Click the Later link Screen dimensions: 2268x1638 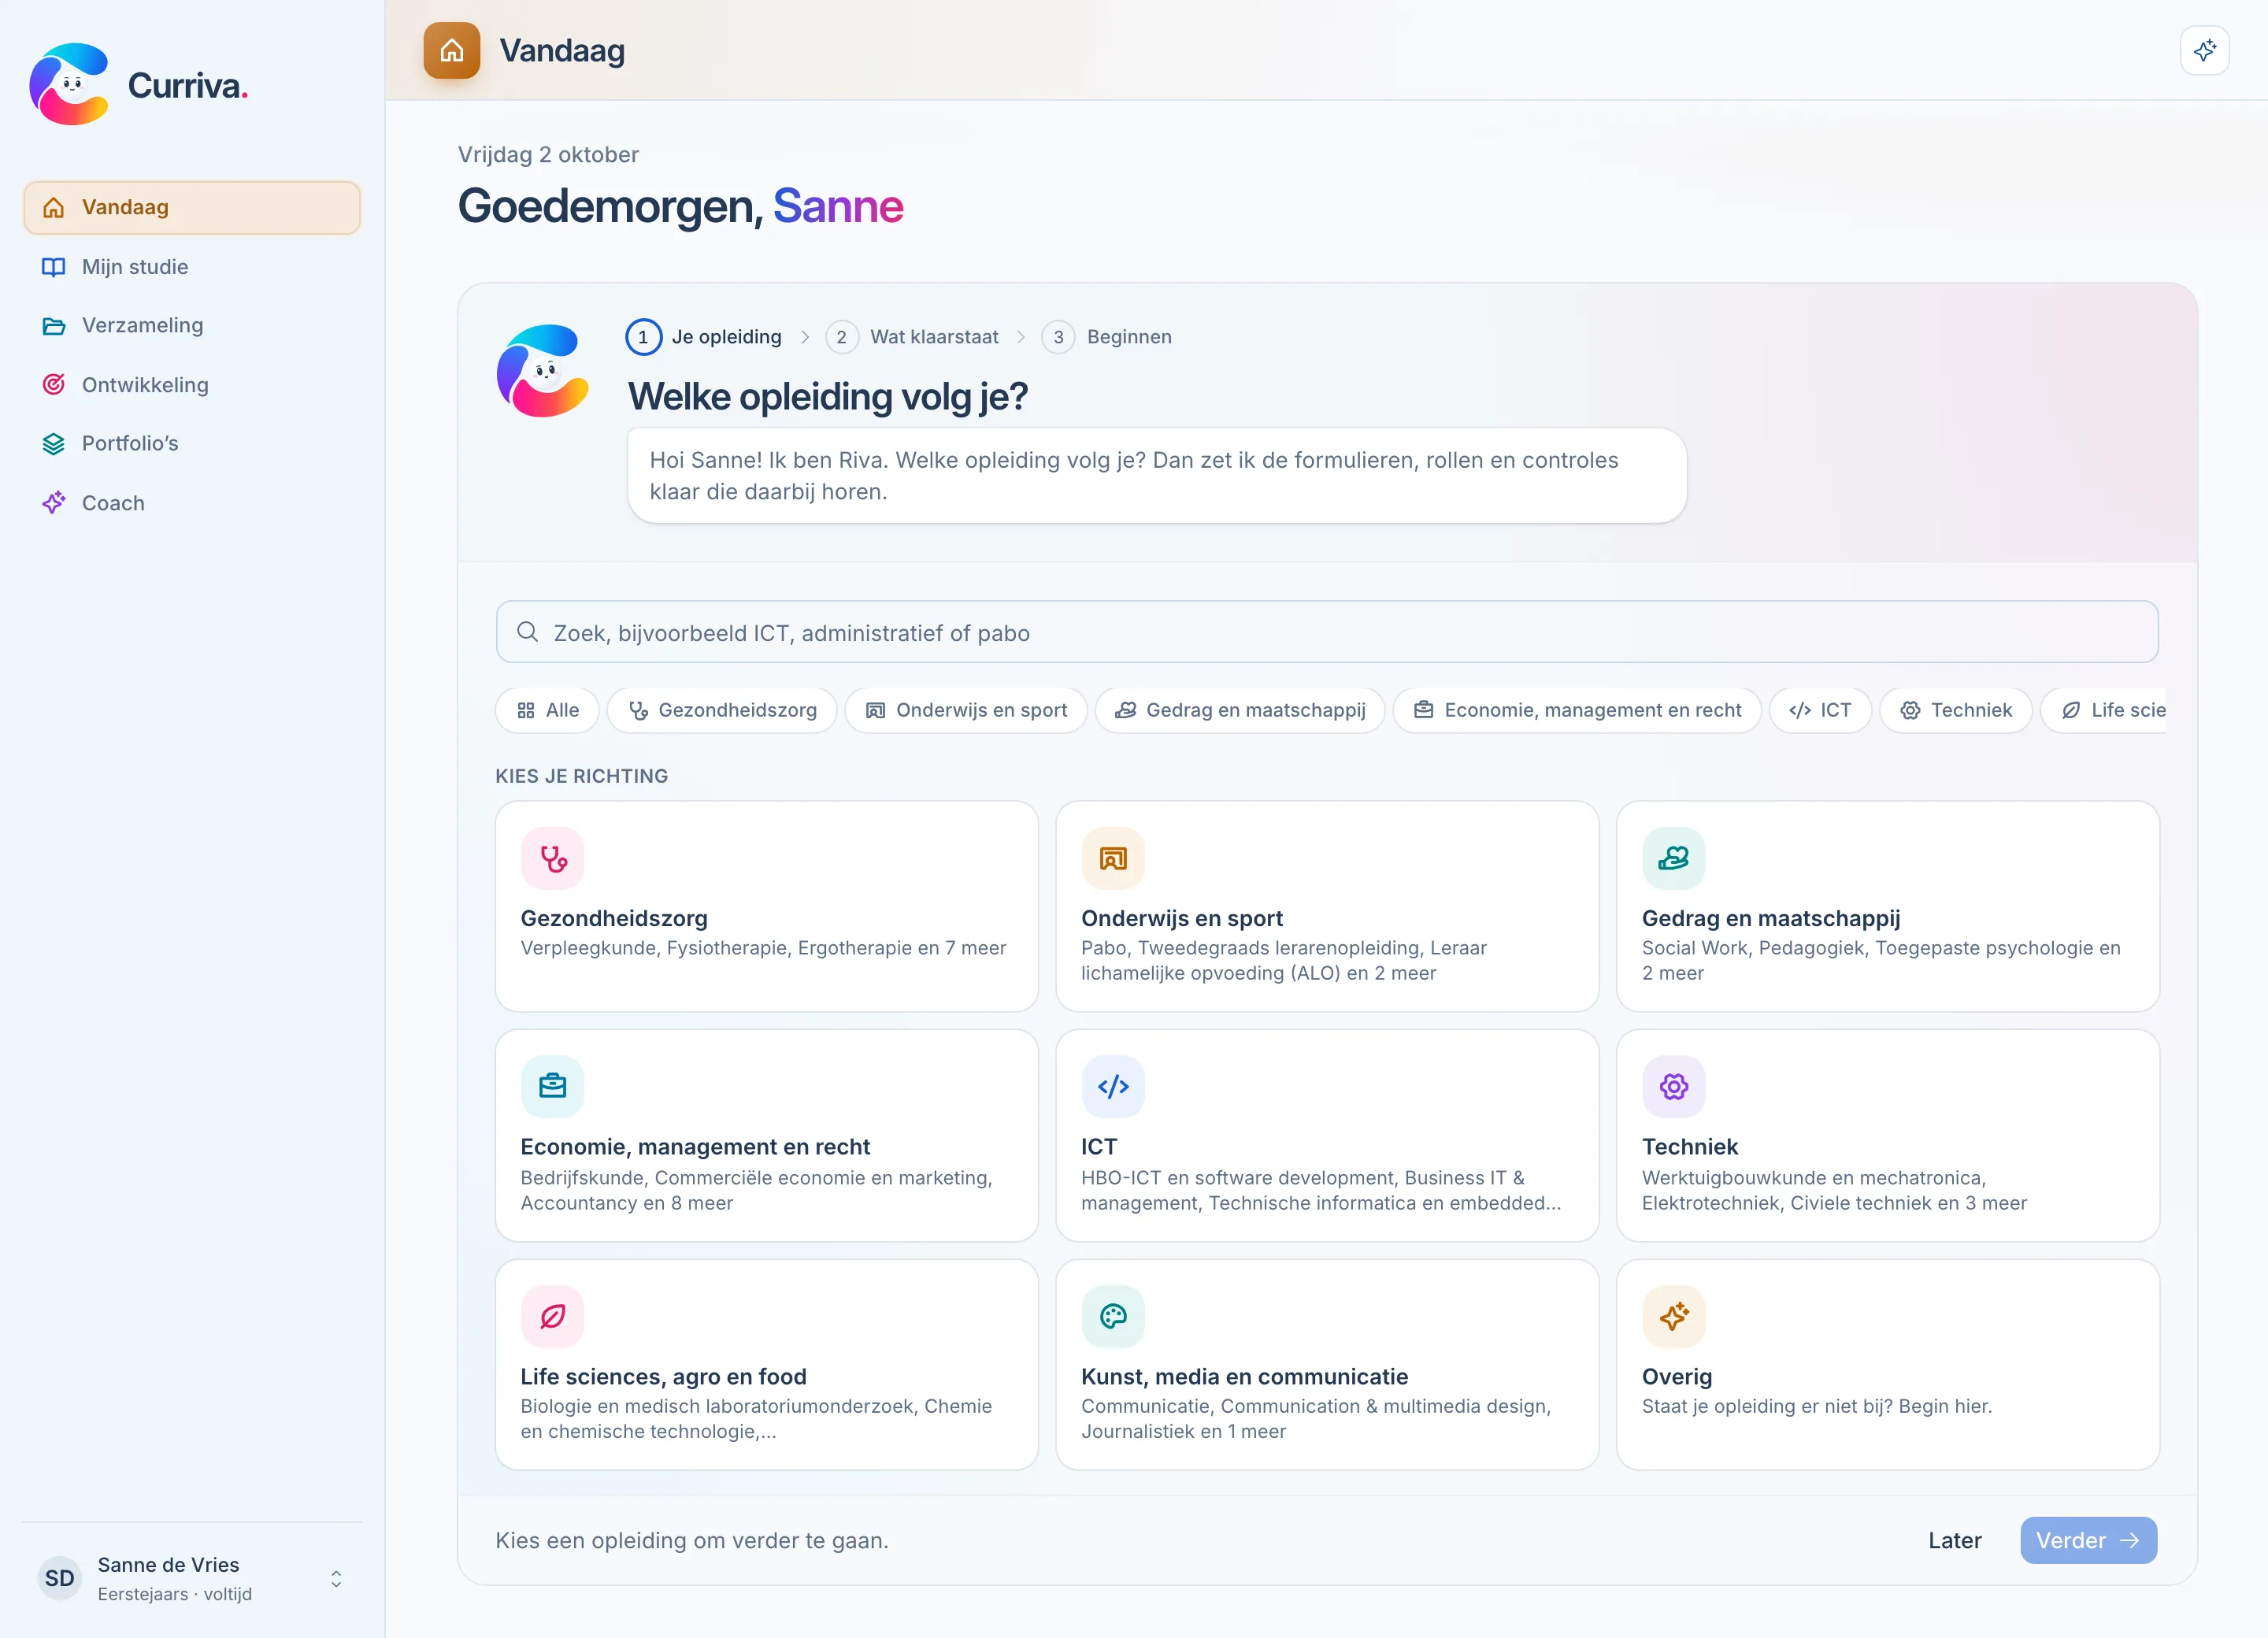pyautogui.click(x=1954, y=1540)
